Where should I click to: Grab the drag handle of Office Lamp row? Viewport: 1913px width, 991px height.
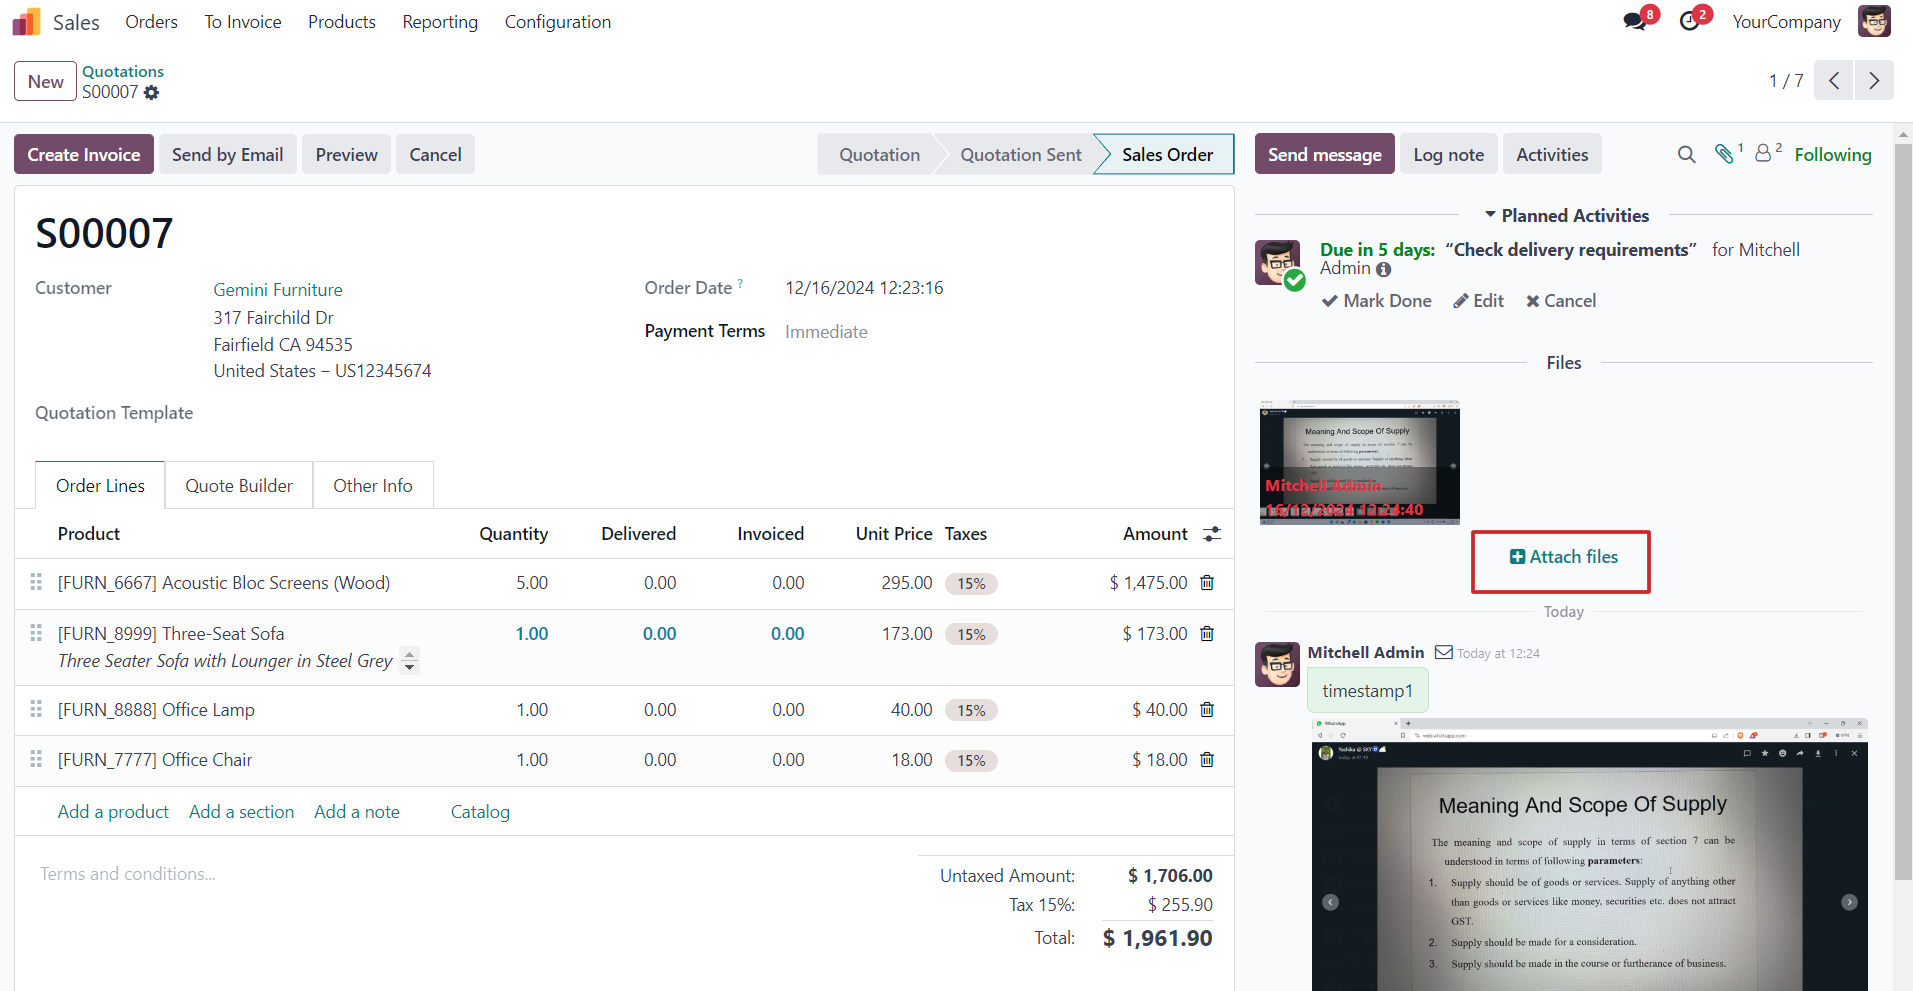(x=36, y=709)
